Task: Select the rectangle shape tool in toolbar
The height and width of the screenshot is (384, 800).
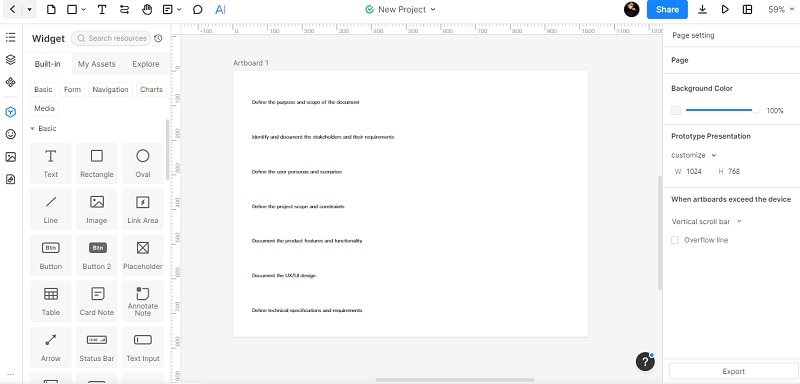Action: point(72,9)
